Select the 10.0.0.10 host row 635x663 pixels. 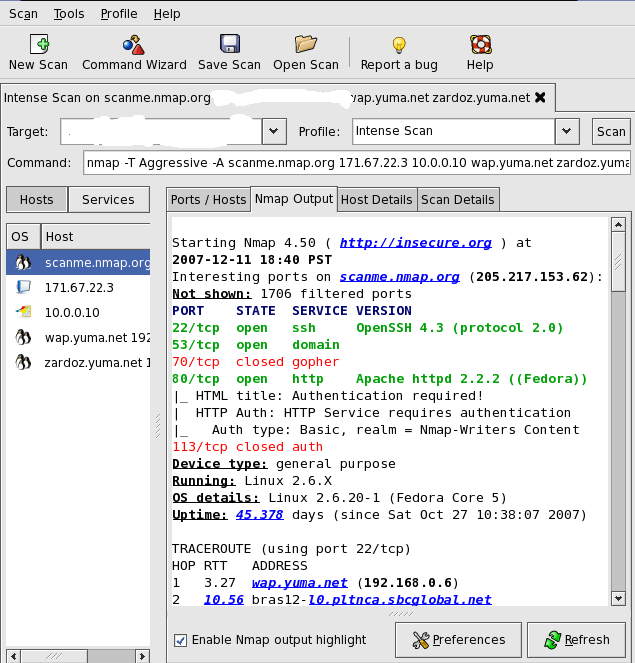point(78,312)
